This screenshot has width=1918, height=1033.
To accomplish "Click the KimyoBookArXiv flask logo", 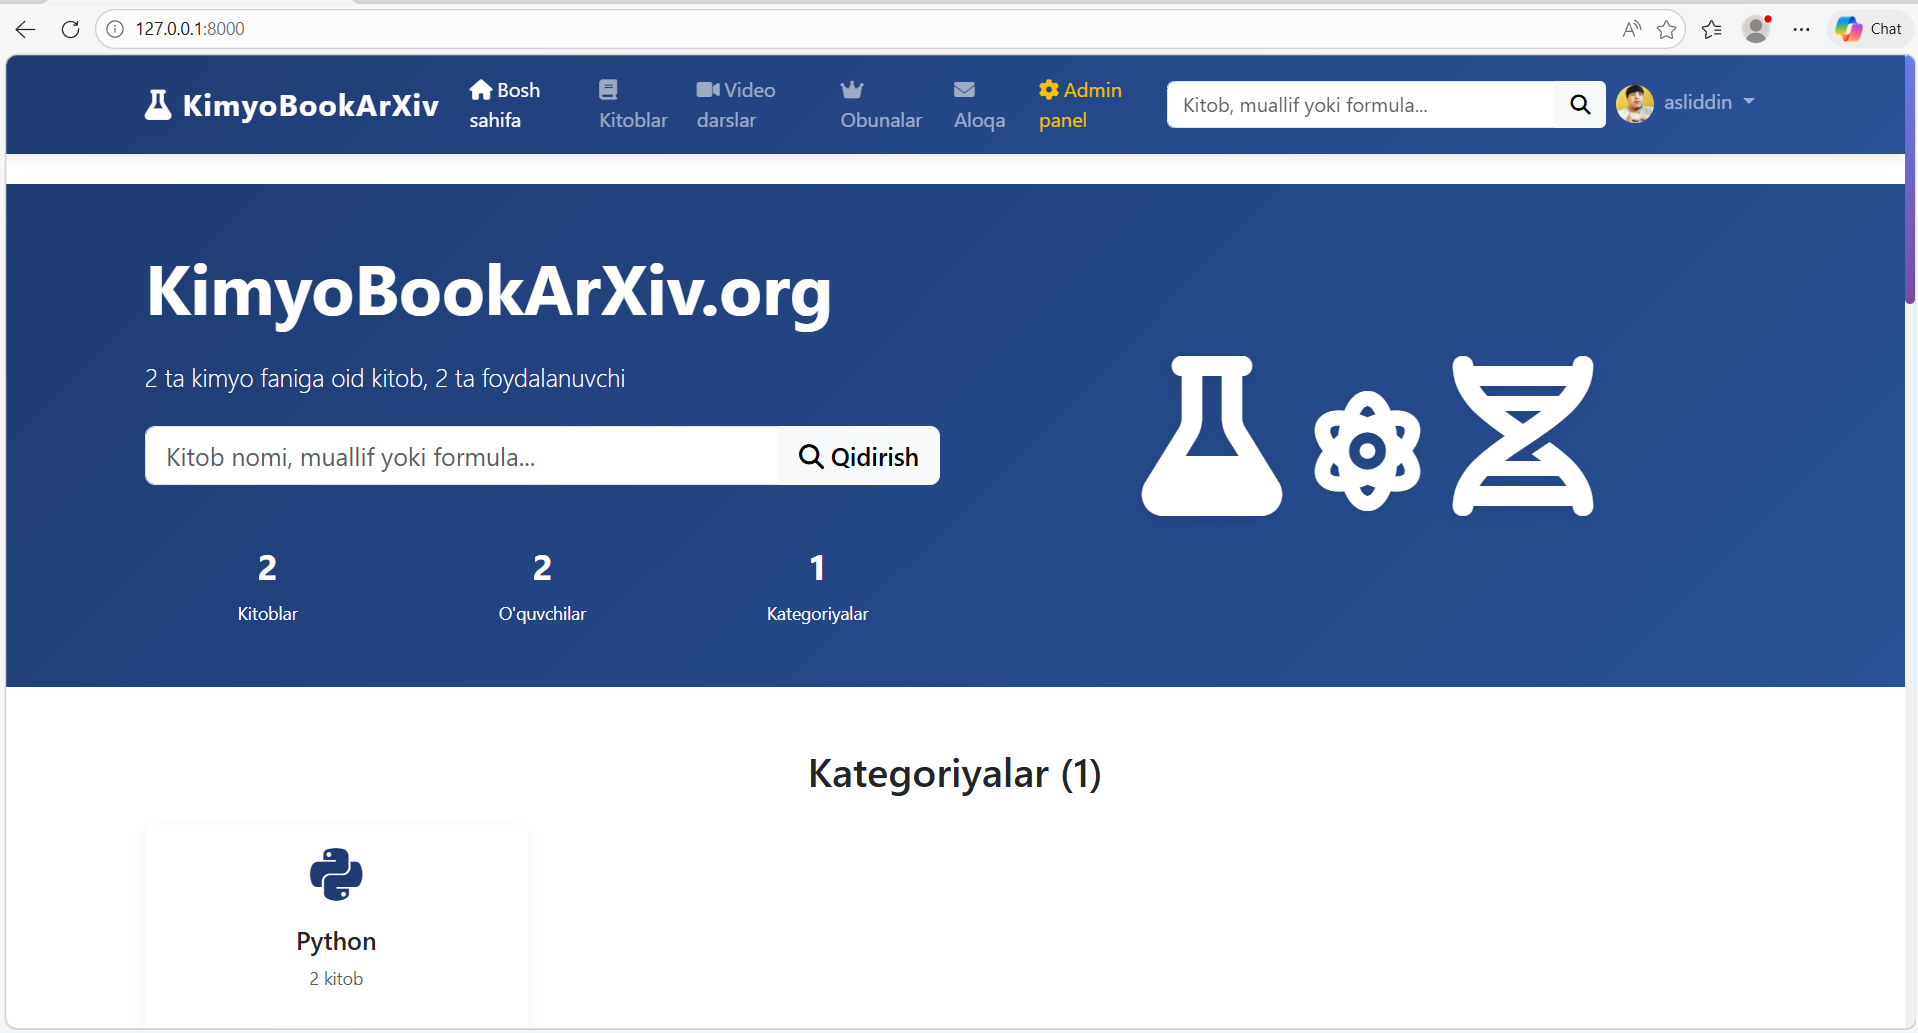I will (158, 105).
